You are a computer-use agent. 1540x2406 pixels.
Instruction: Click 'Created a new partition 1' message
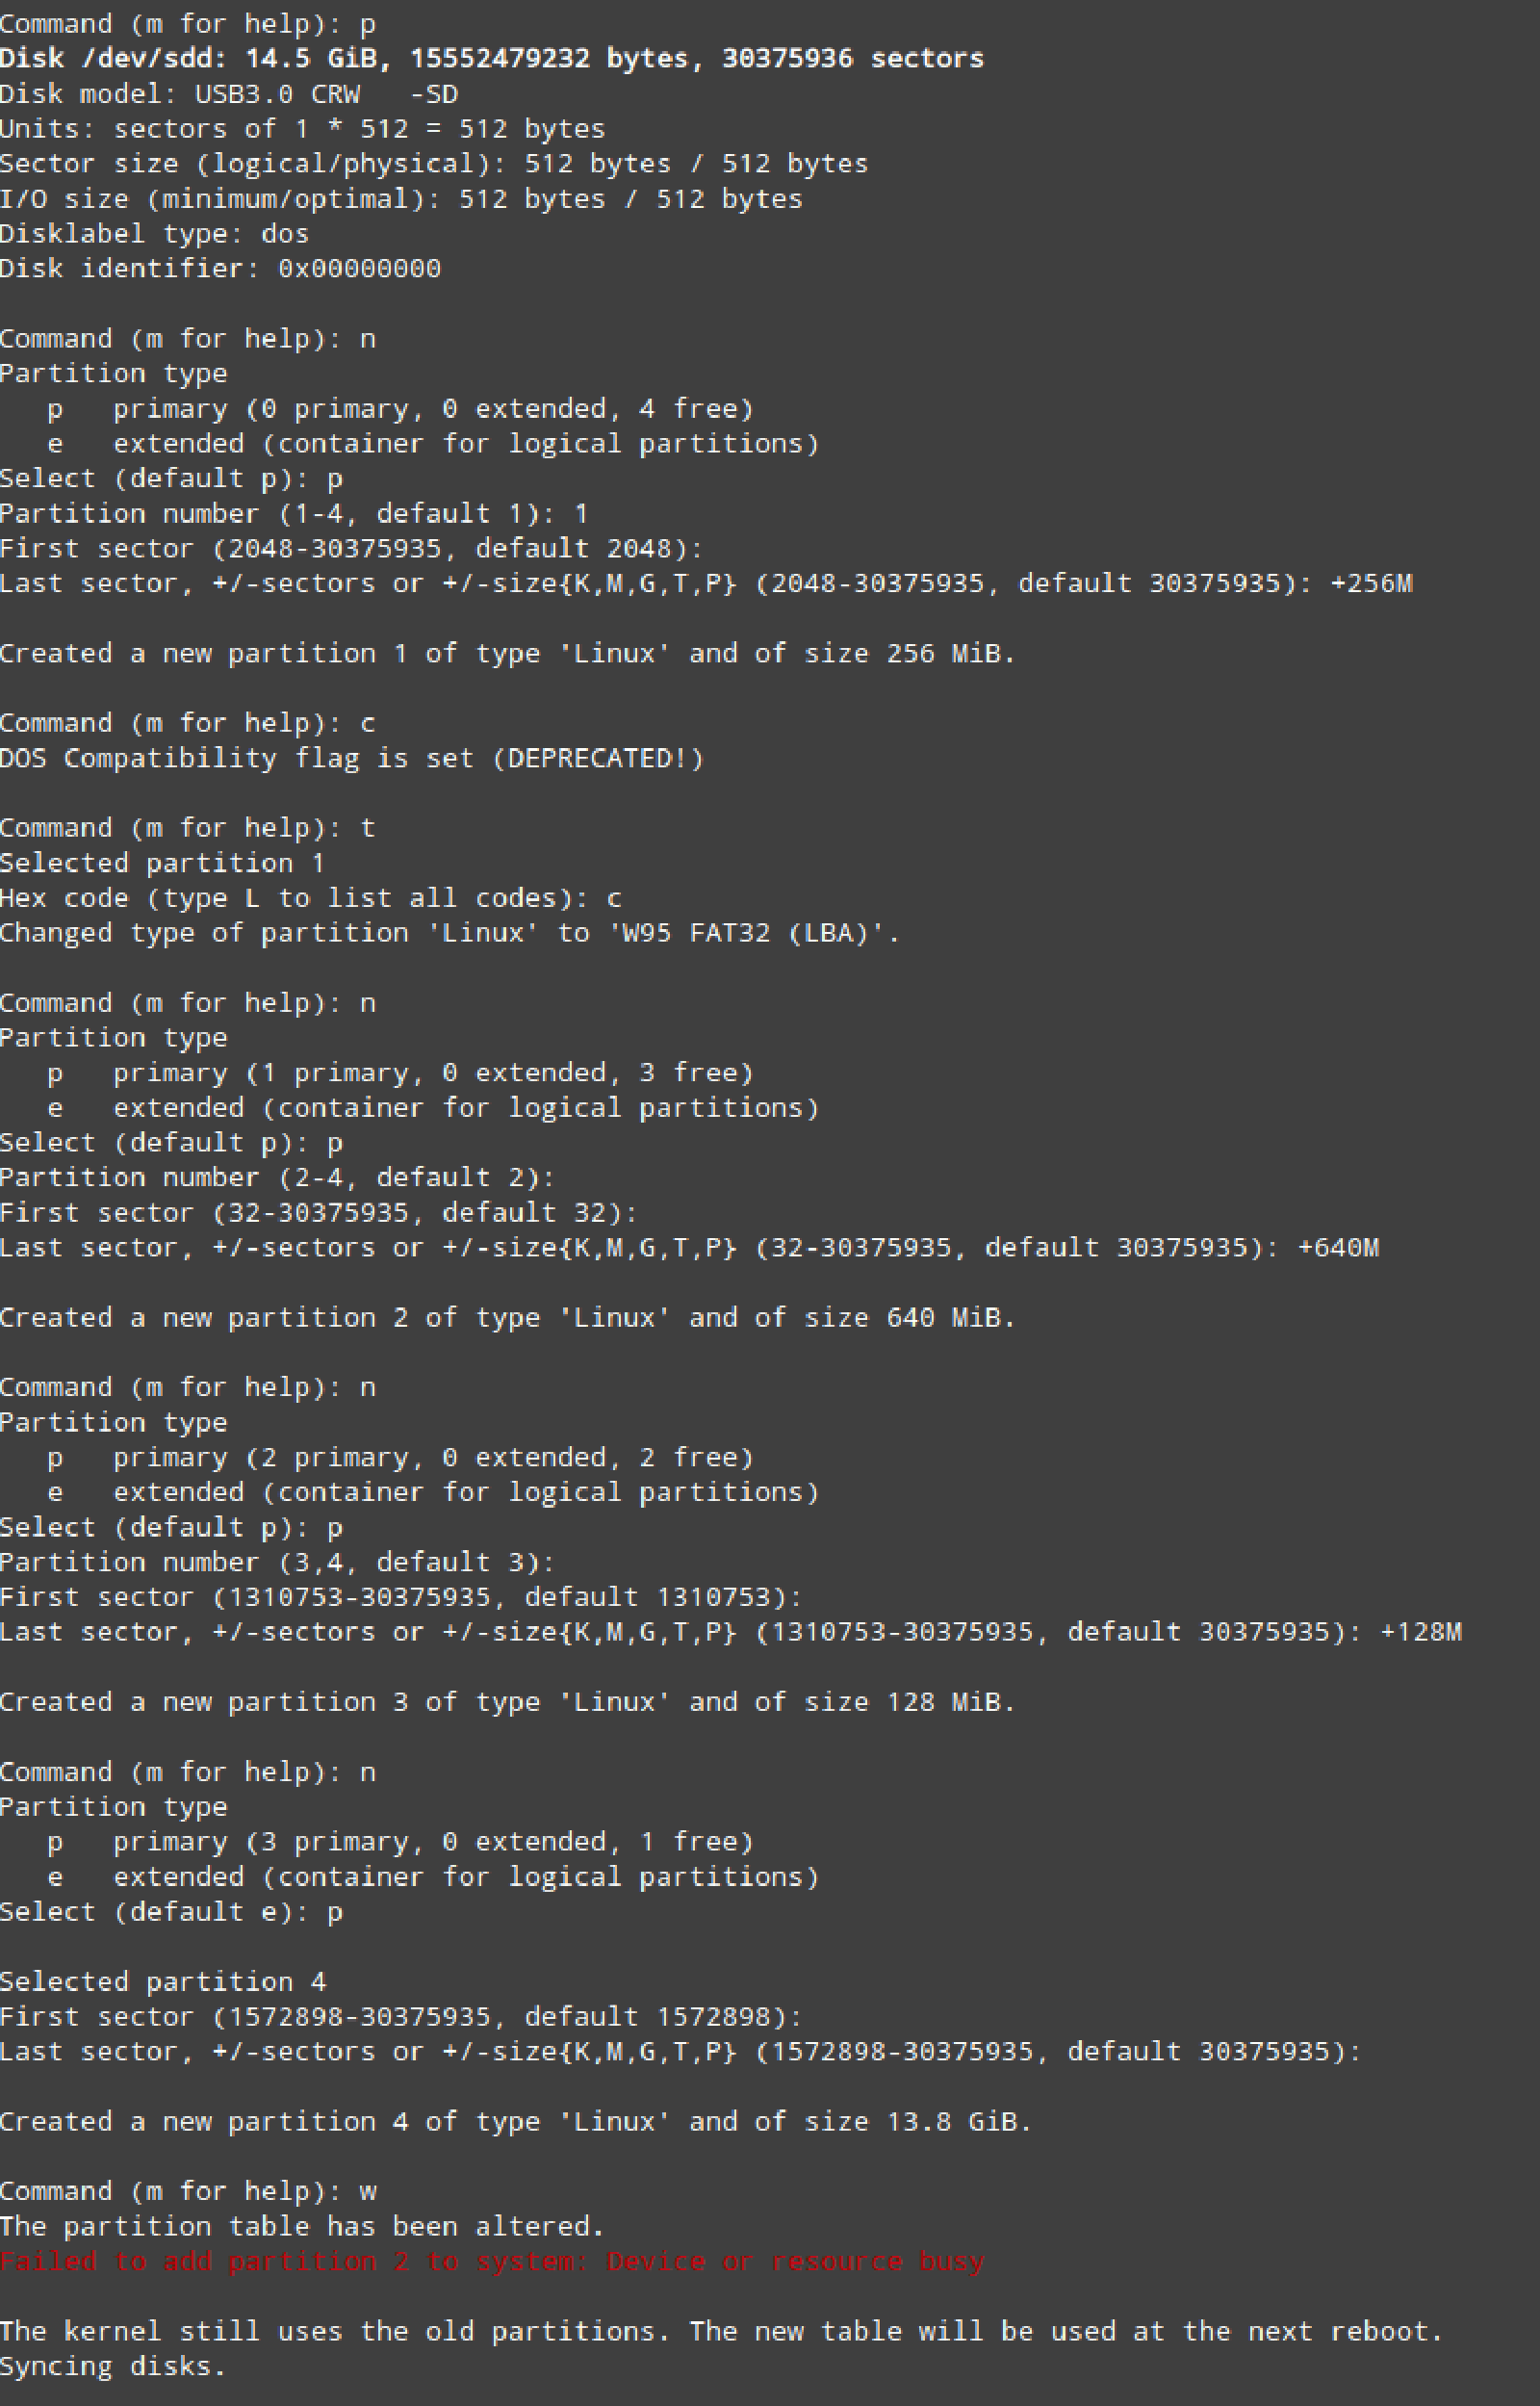tap(507, 653)
